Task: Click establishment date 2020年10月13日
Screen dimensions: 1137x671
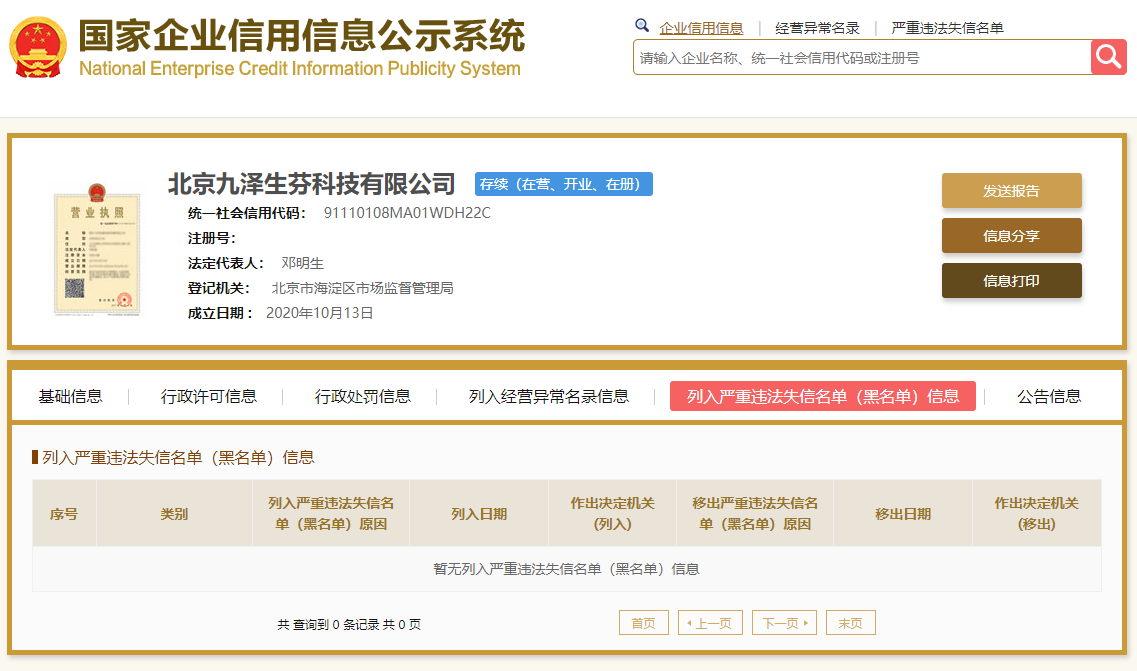Action: 319,313
